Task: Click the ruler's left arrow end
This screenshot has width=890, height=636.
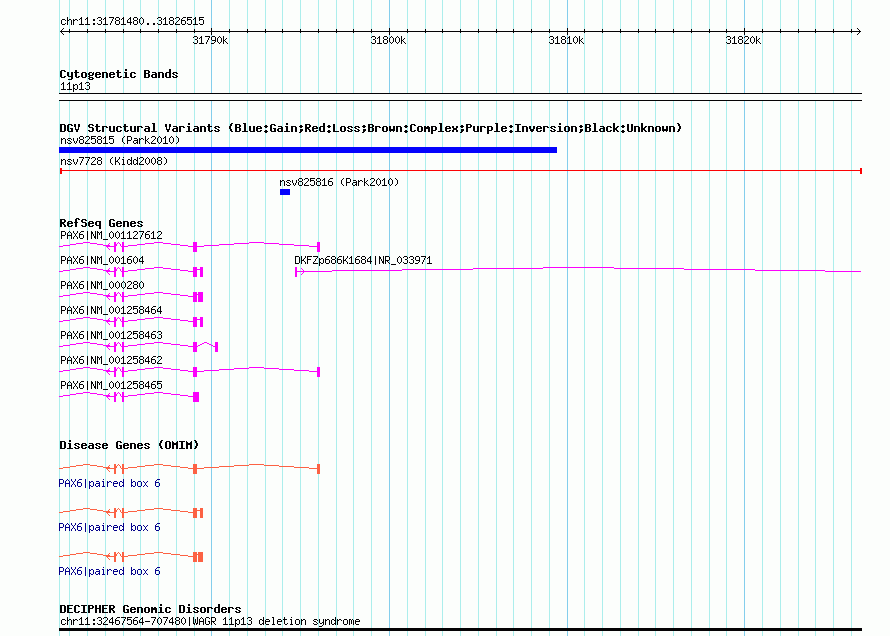Action: click(62, 32)
